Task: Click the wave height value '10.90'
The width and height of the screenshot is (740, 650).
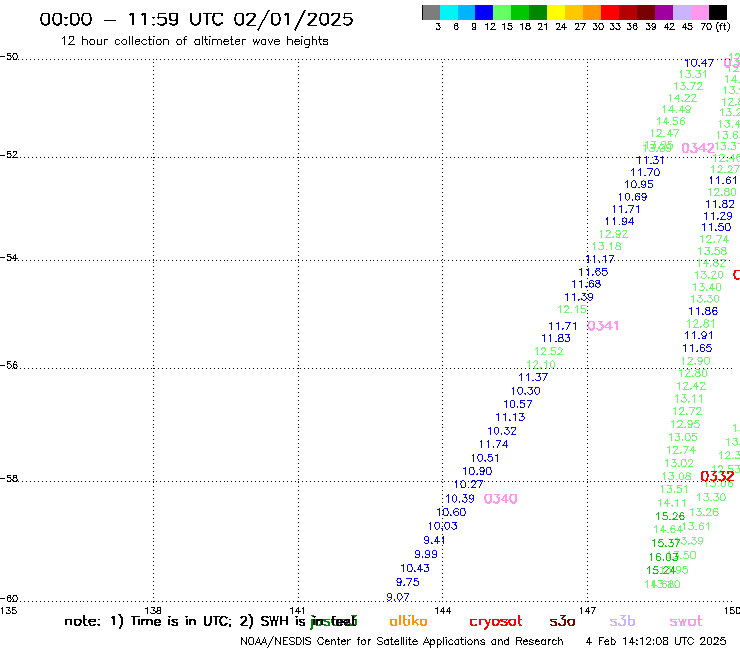Action: point(477,472)
